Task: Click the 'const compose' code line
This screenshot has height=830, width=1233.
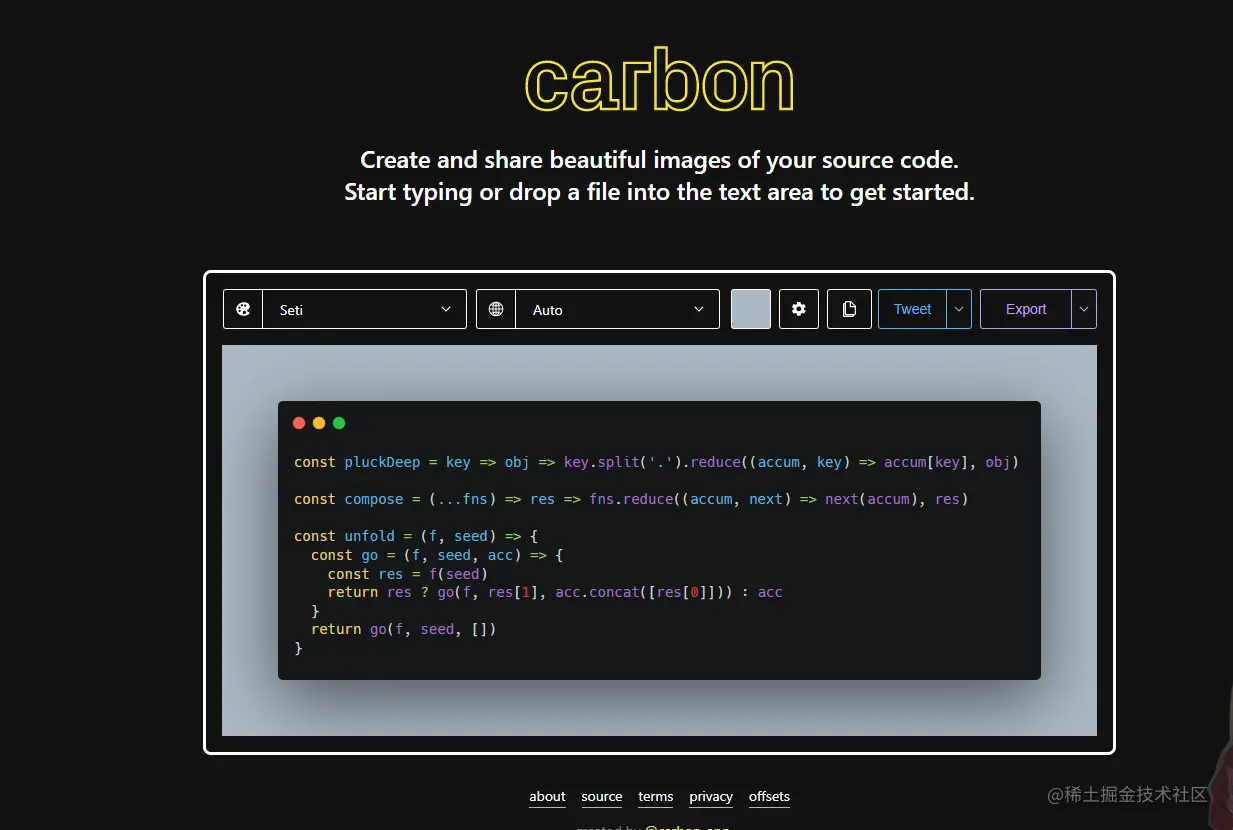Action: point(631,499)
